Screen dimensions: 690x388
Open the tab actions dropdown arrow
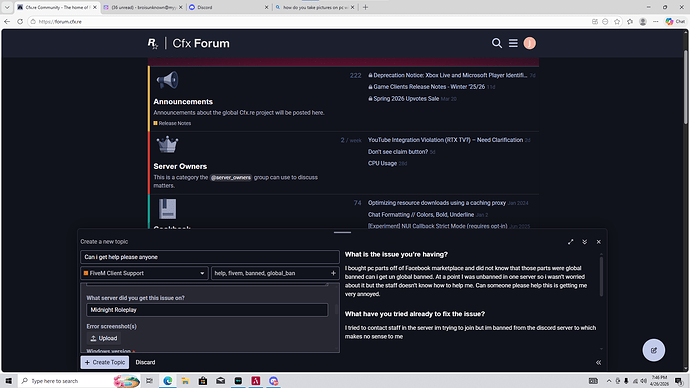pos(7,7)
